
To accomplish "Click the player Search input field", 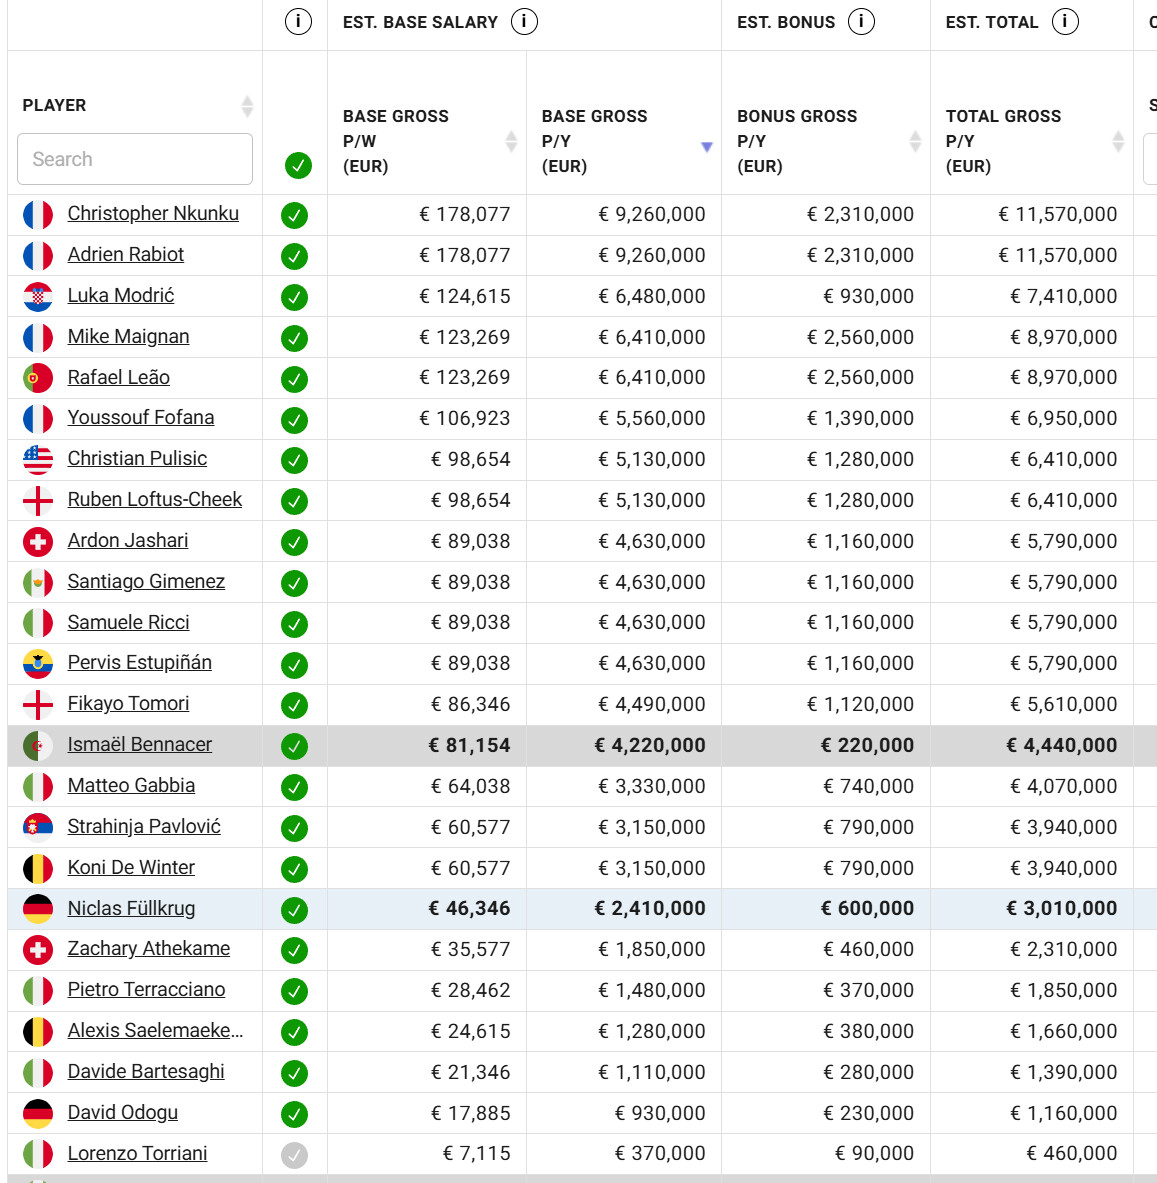I will pyautogui.click(x=135, y=159).
